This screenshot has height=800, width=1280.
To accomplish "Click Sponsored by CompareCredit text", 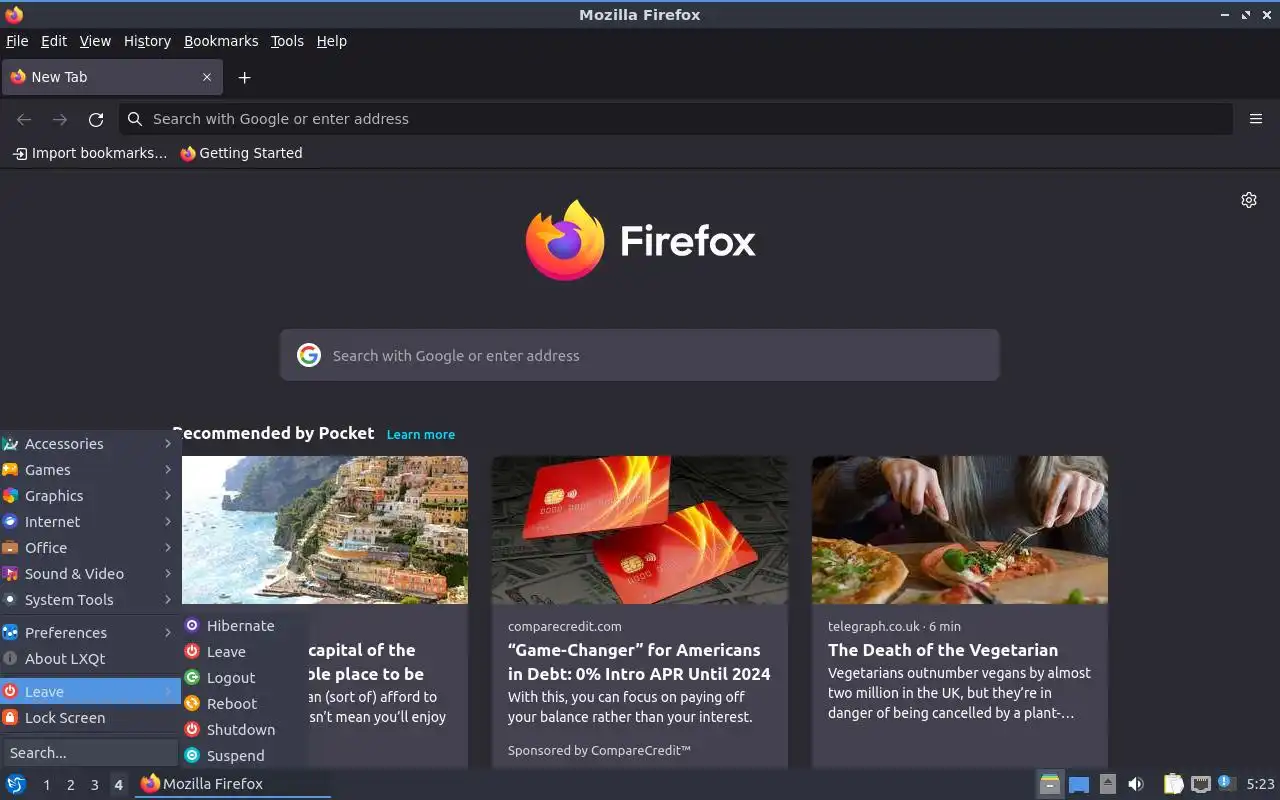I will click(599, 750).
